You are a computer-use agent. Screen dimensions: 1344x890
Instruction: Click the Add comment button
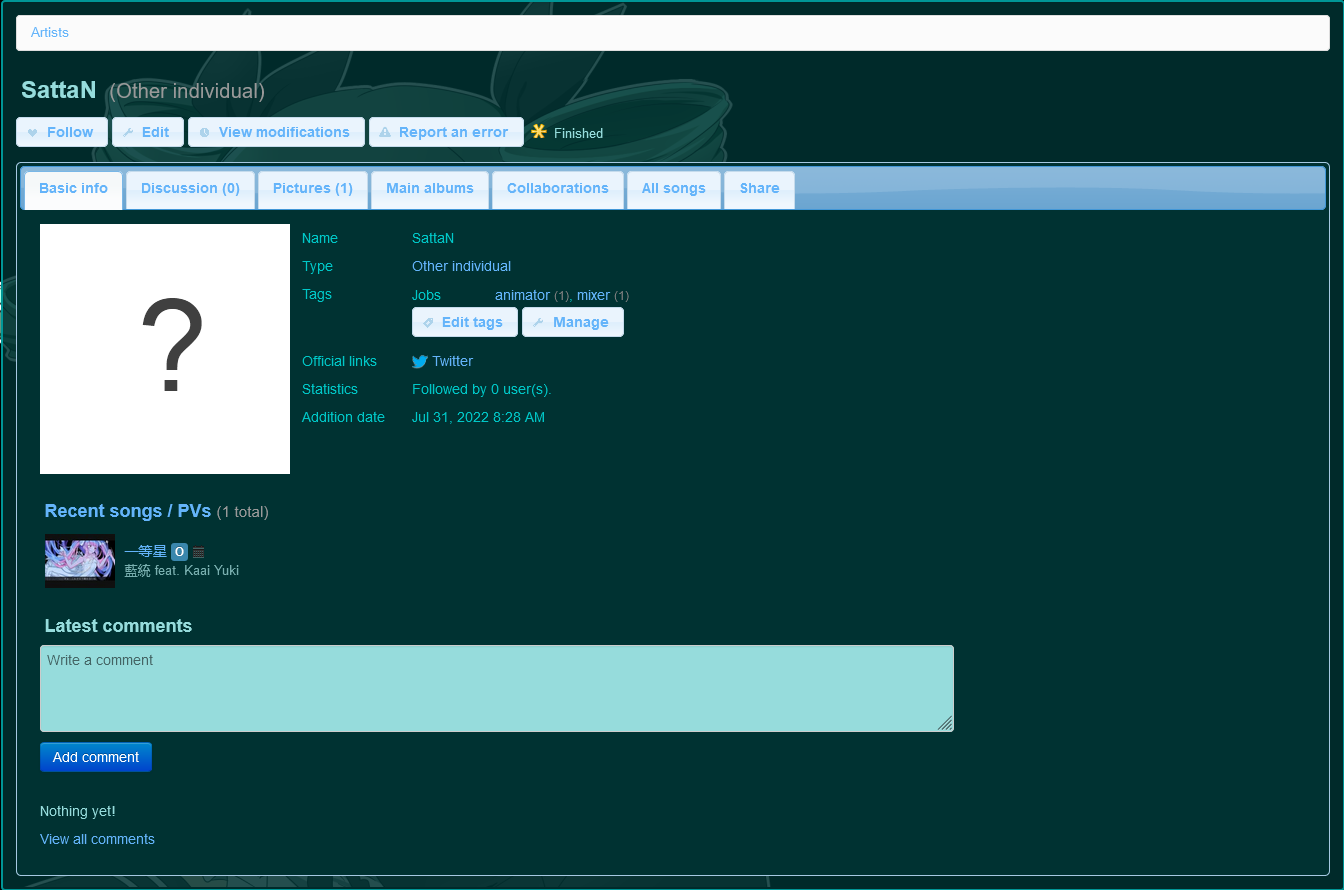point(96,757)
